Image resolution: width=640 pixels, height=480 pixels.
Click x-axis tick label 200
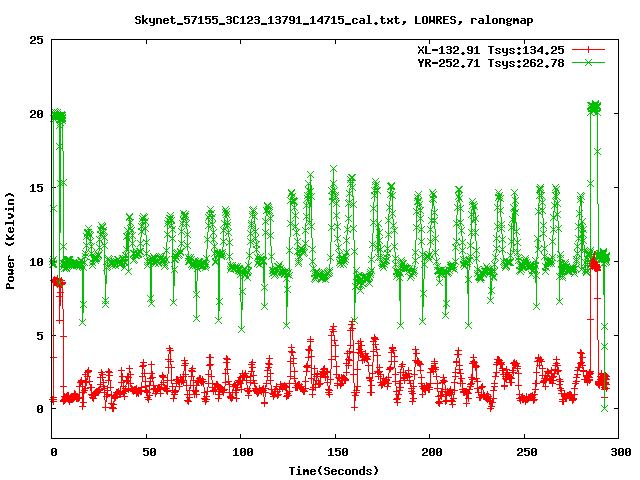tap(432, 452)
